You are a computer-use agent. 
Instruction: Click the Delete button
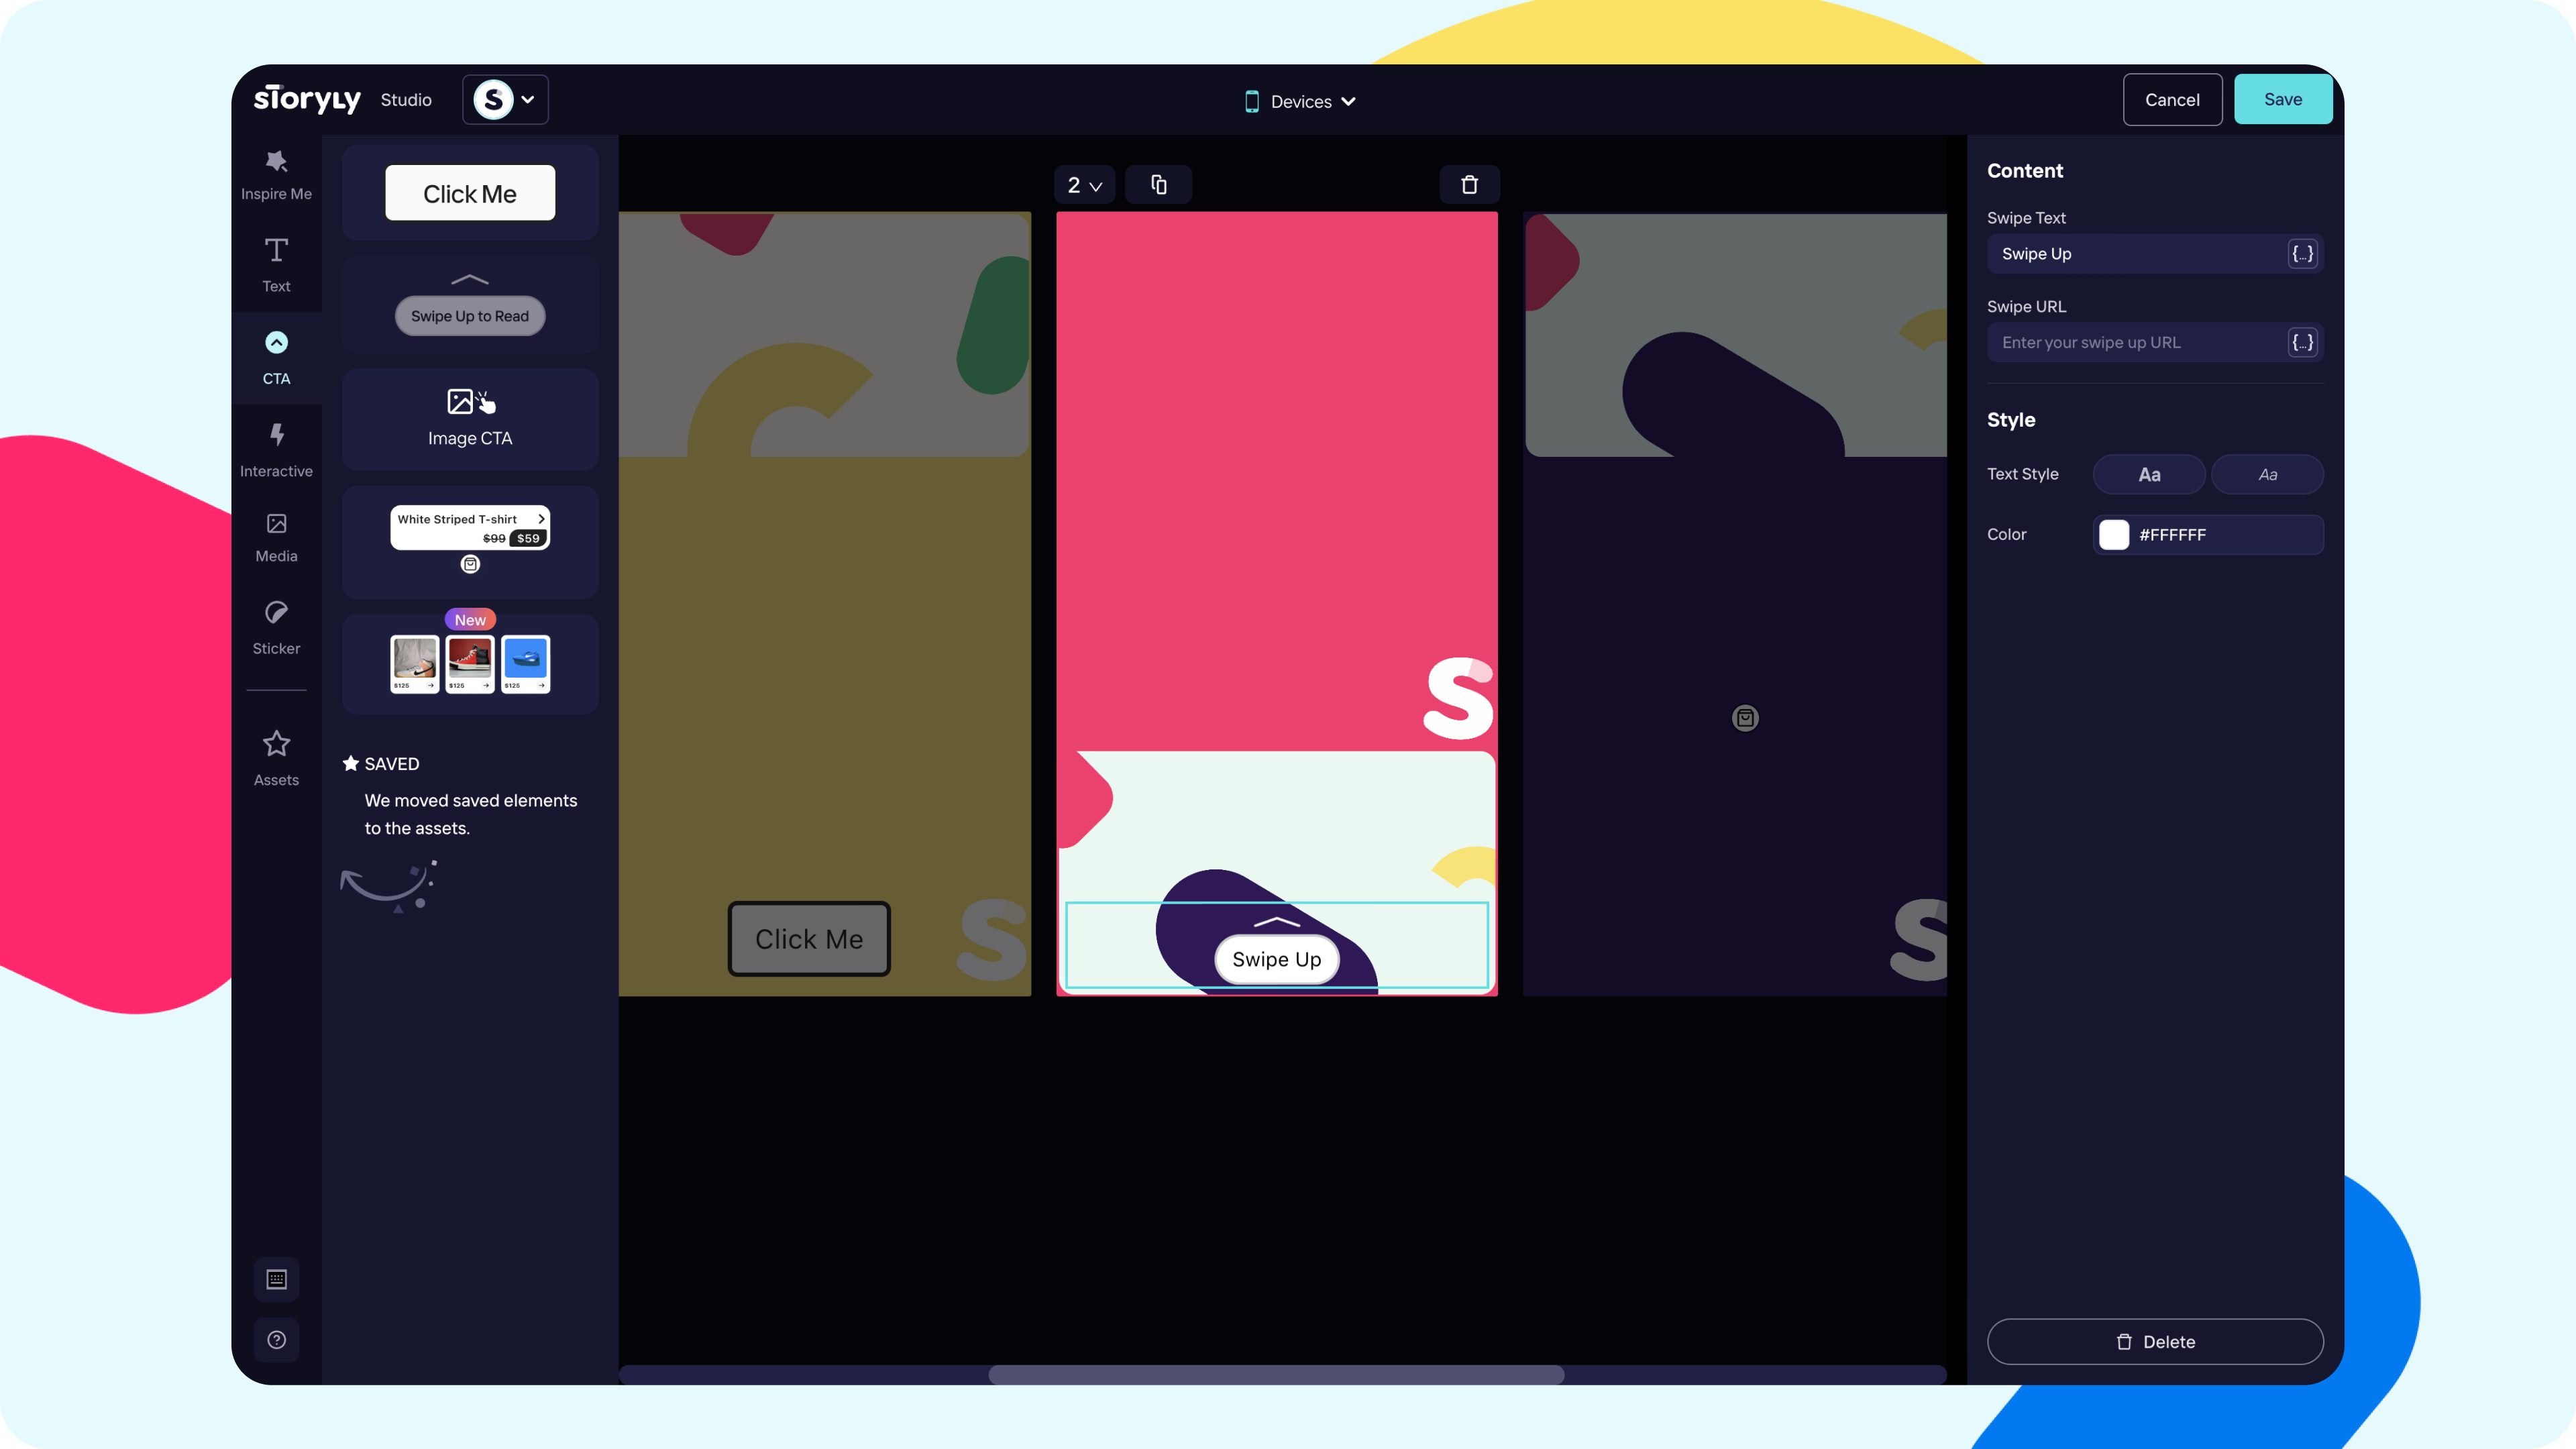pyautogui.click(x=2155, y=1342)
